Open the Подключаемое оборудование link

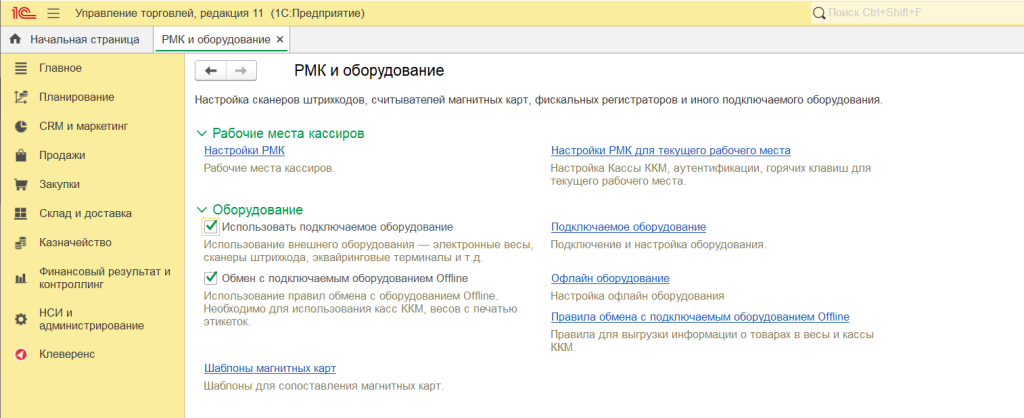(x=628, y=227)
